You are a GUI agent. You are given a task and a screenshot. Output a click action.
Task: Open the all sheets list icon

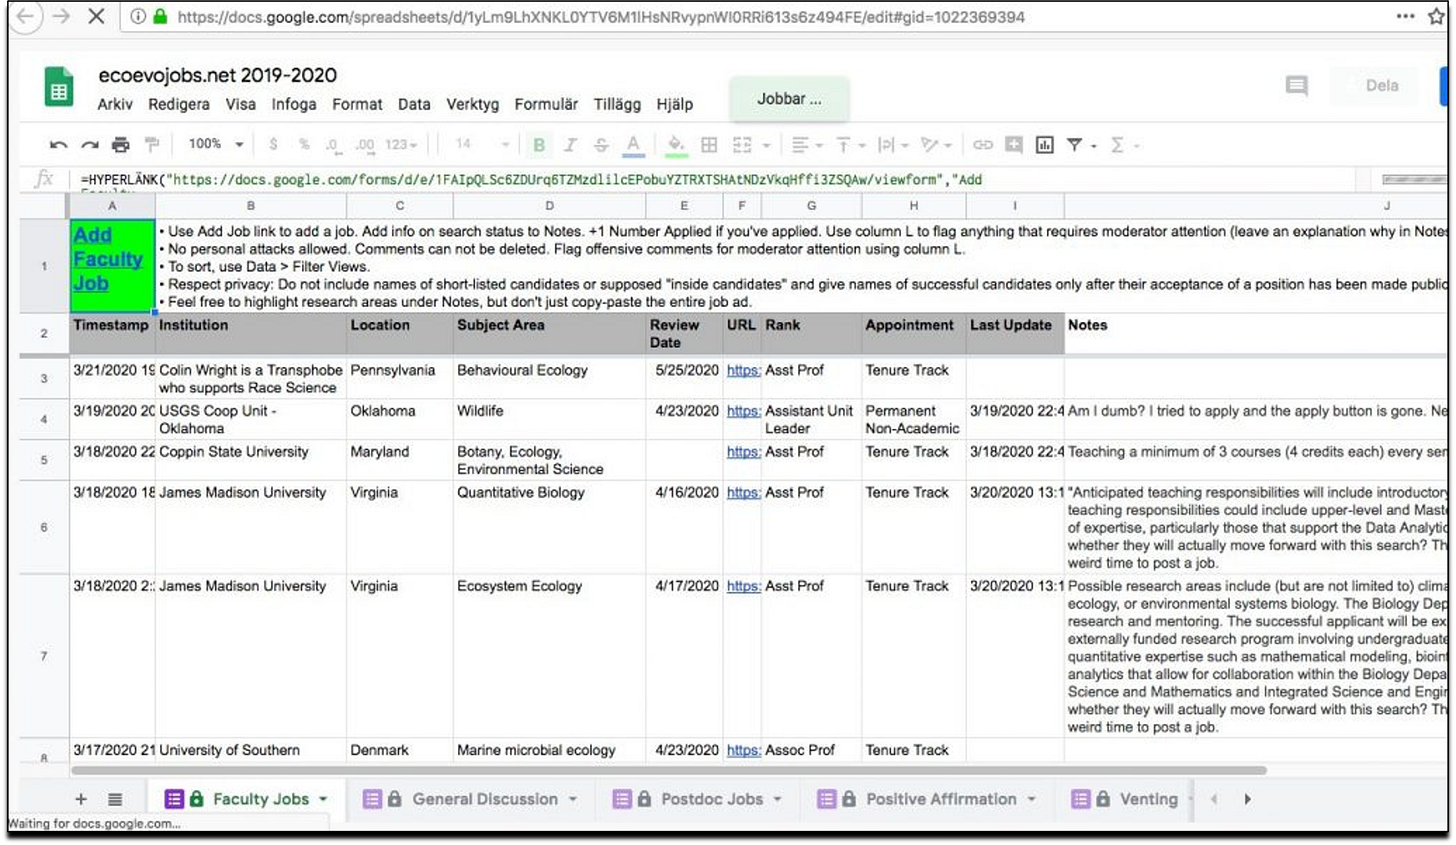point(115,799)
